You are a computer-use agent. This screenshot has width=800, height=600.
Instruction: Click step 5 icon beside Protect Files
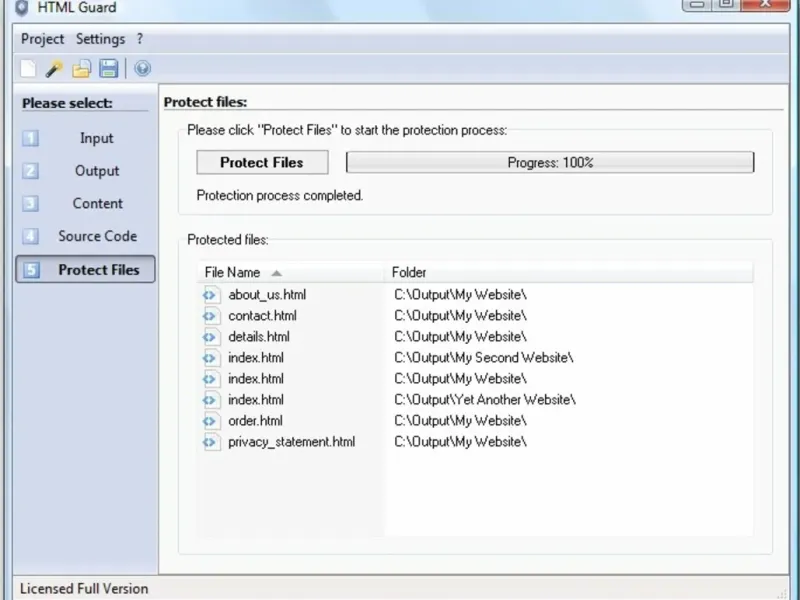(x=31, y=269)
